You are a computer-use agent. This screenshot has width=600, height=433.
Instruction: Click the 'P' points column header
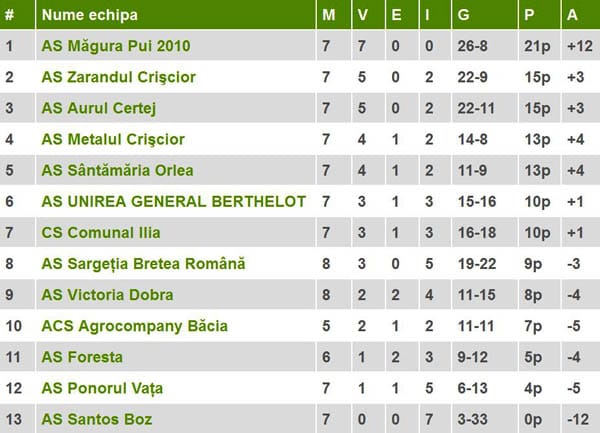point(527,15)
